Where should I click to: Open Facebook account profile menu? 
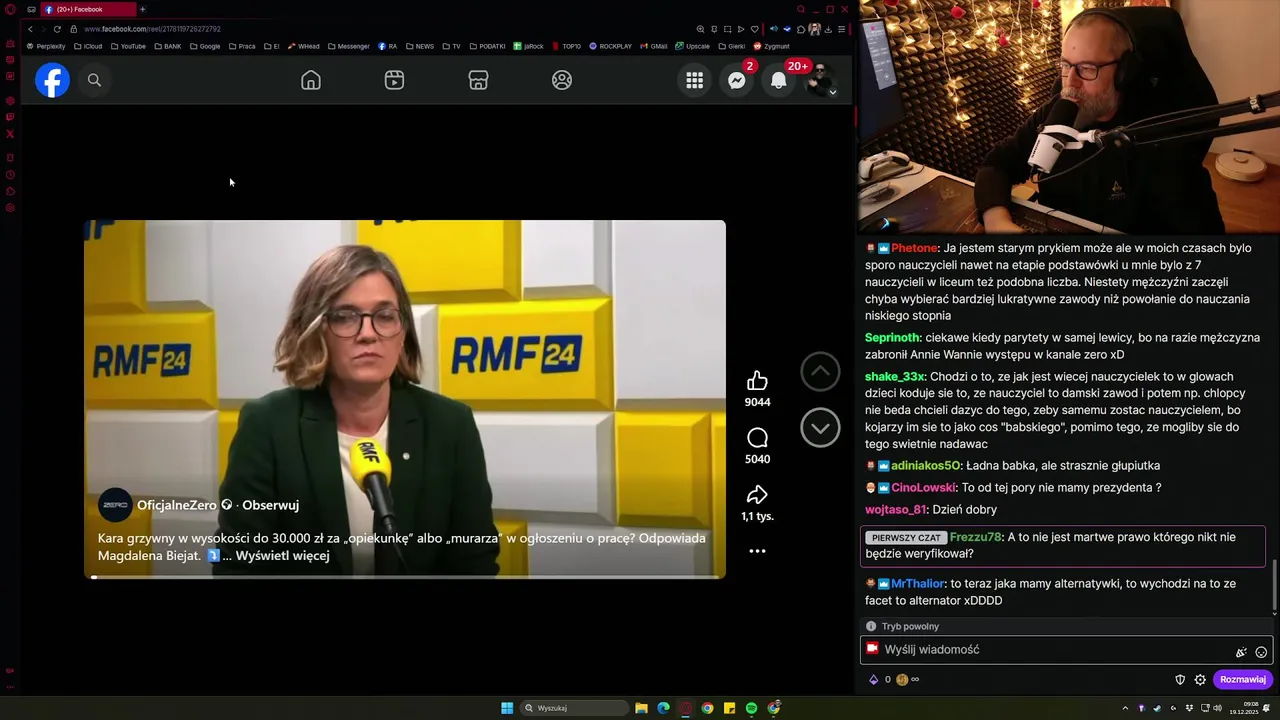(821, 81)
